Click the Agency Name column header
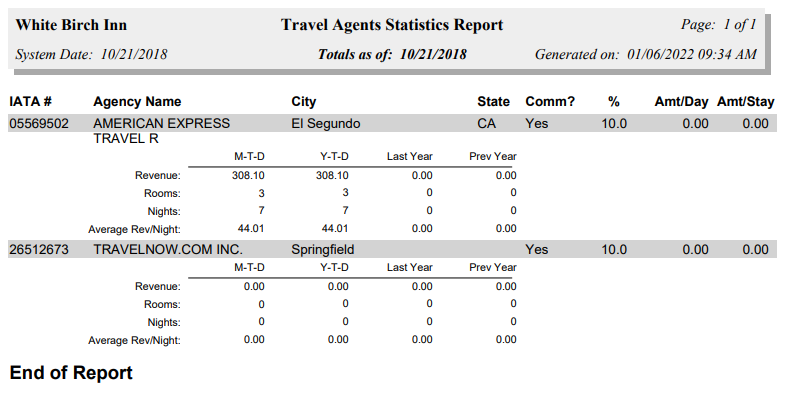 pos(137,102)
